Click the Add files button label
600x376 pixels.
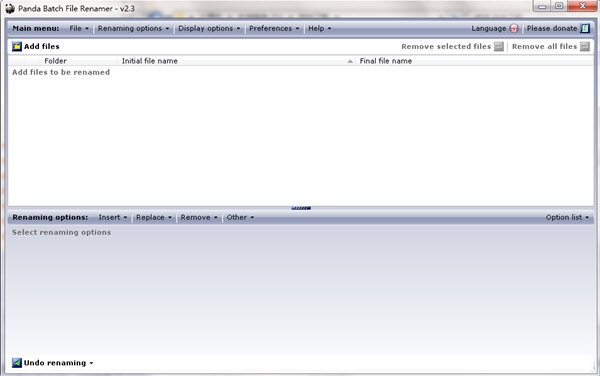(41, 47)
